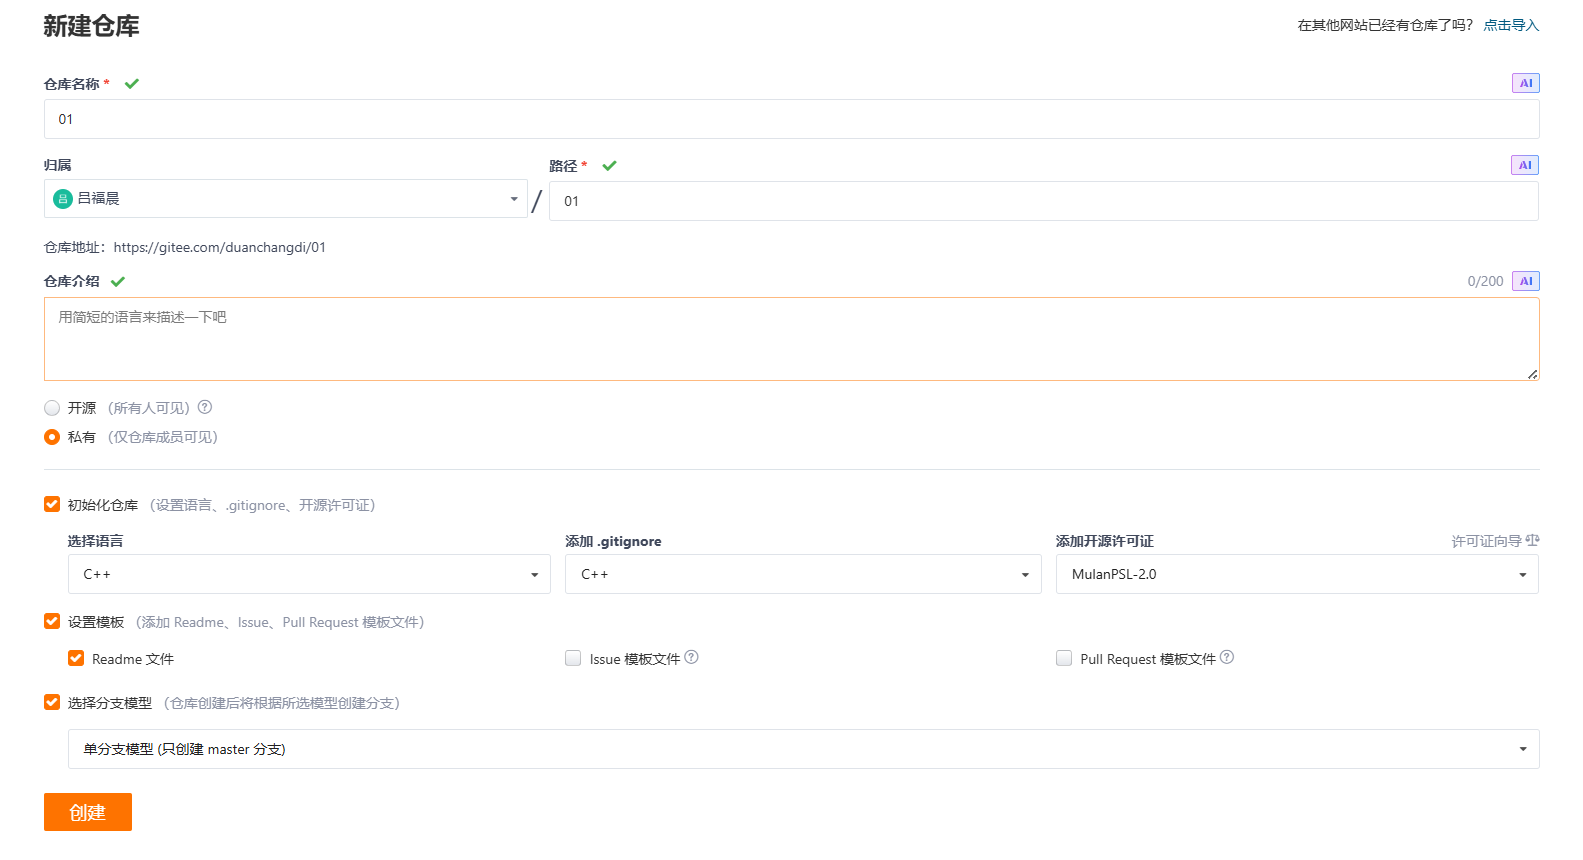Click the 吕福晨 avatar icon in owner field

63,199
